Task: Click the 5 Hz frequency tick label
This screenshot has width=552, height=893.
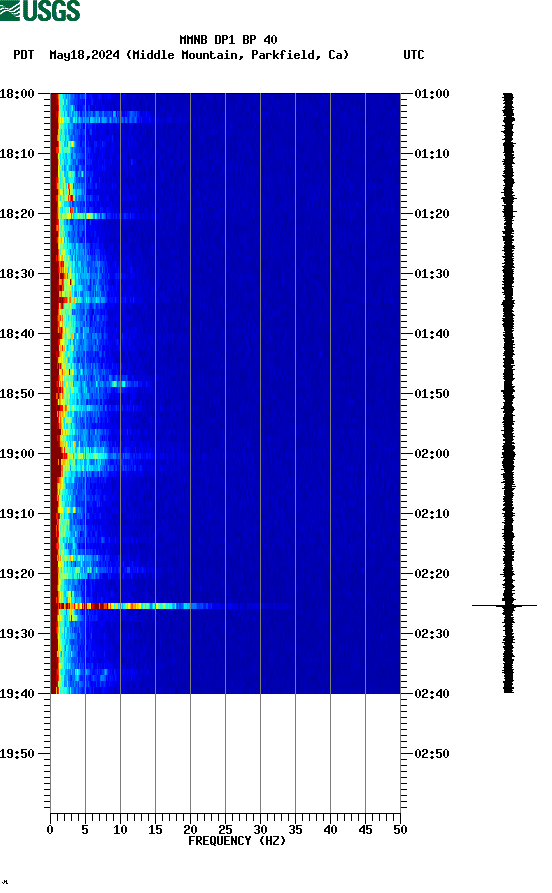Action: (85, 830)
